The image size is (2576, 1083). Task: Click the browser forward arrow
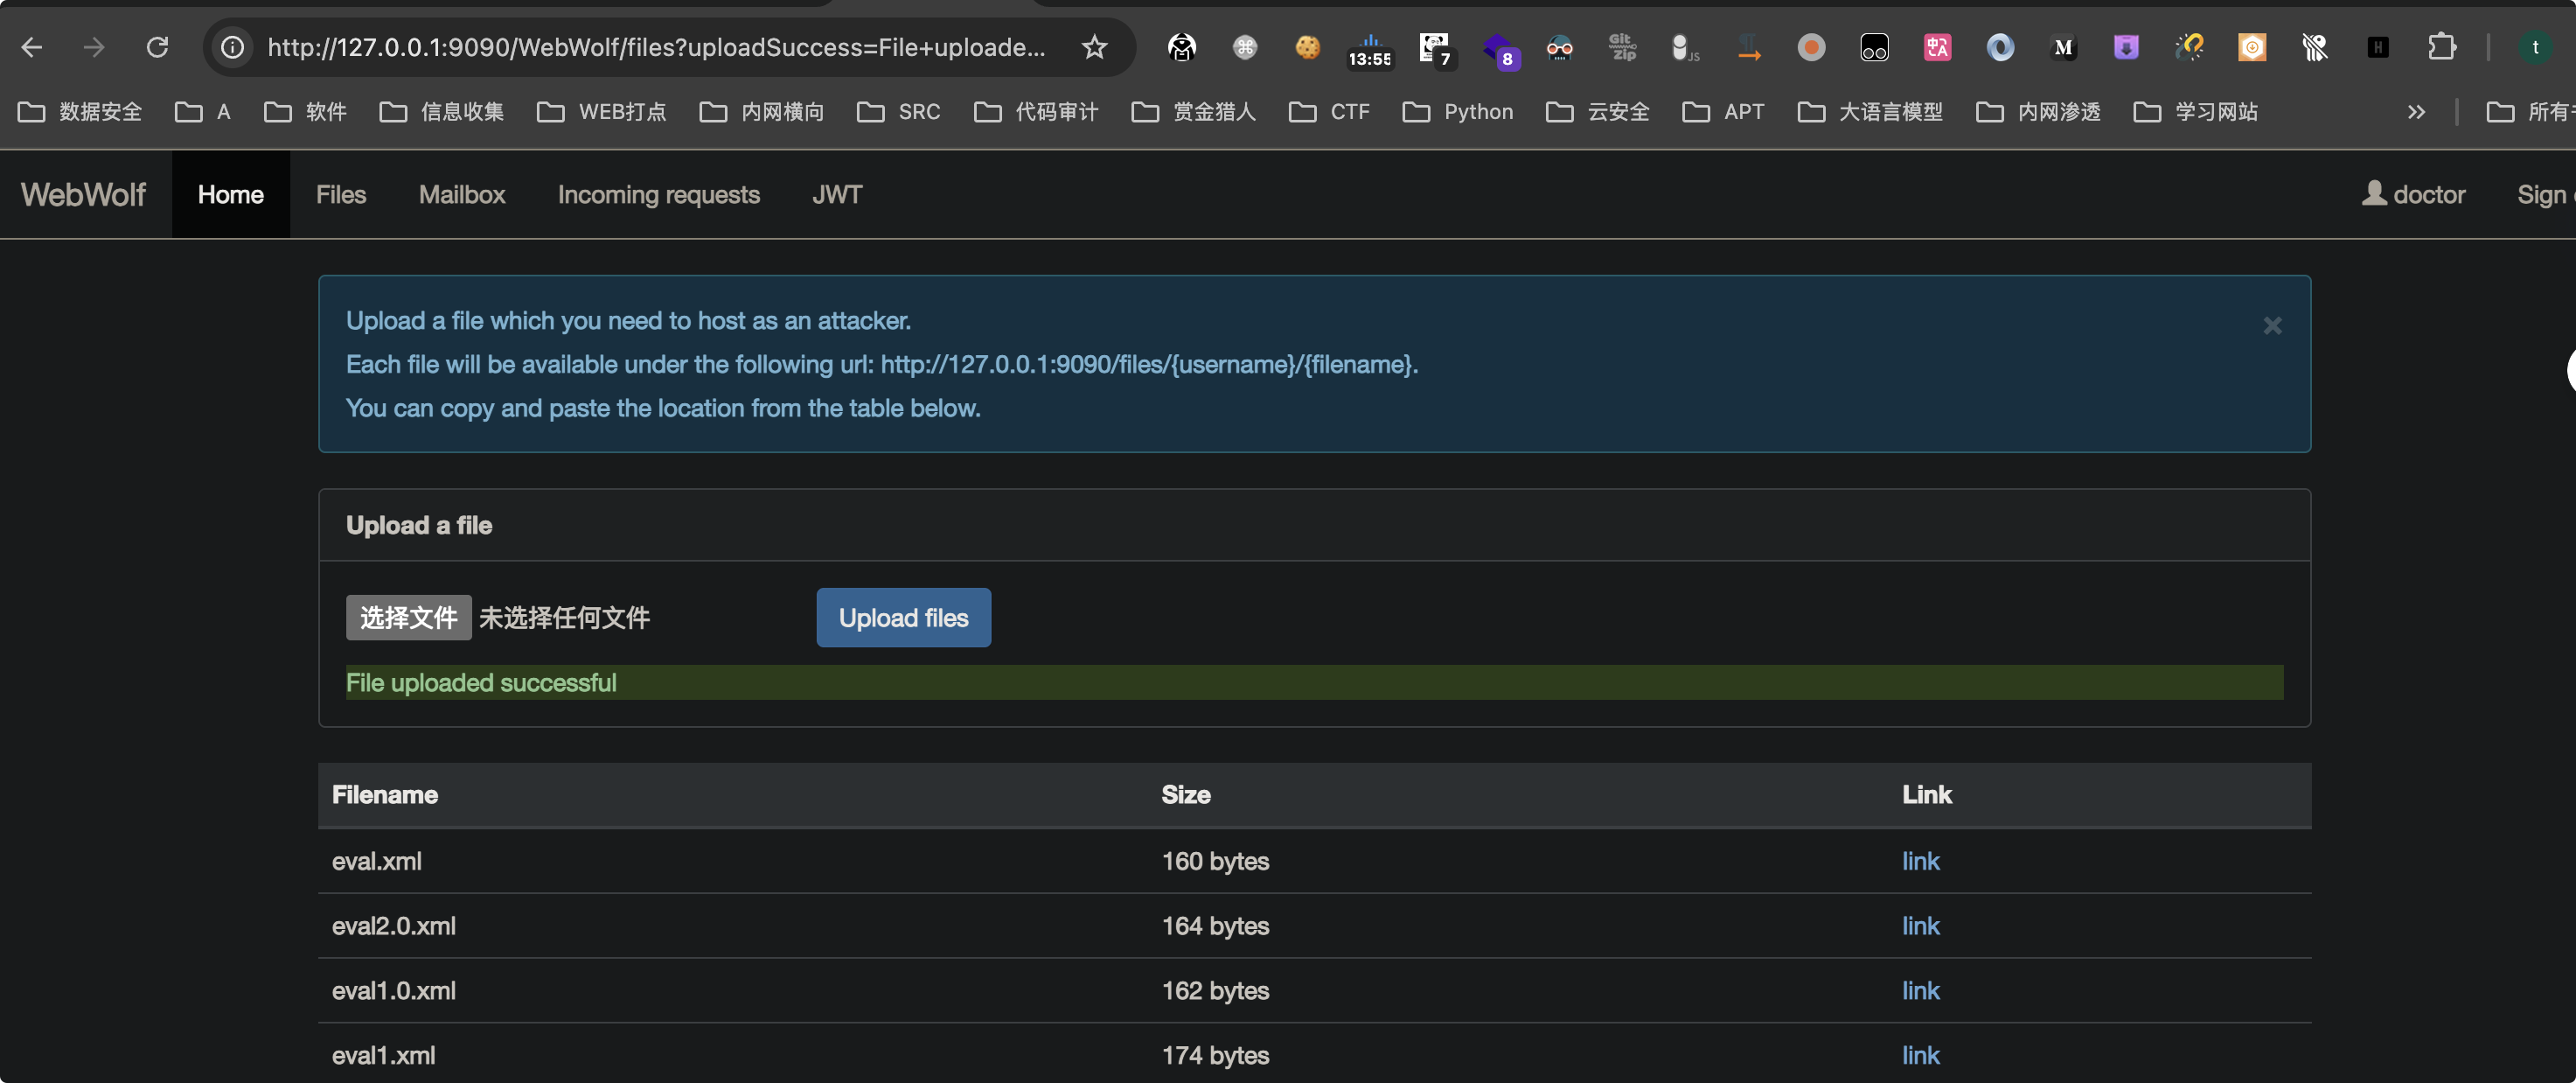click(x=94, y=47)
